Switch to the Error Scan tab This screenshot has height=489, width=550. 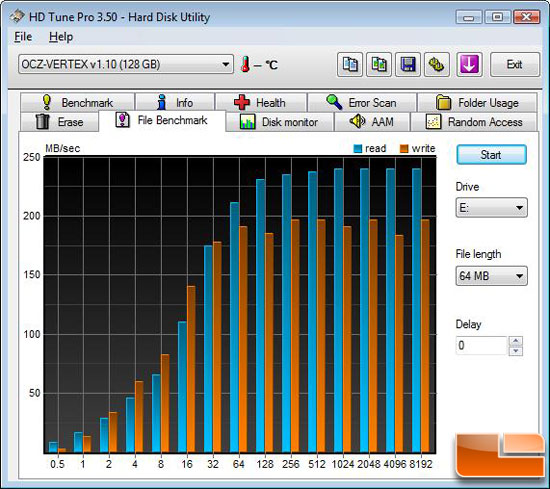362,103
